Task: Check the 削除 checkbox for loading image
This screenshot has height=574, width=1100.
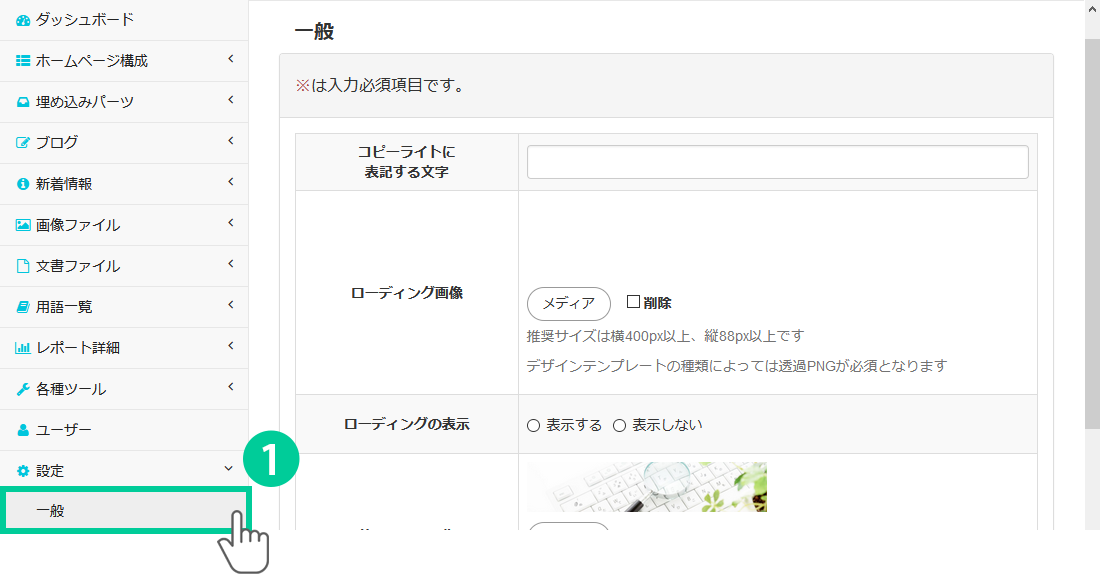Action: pyautogui.click(x=633, y=302)
